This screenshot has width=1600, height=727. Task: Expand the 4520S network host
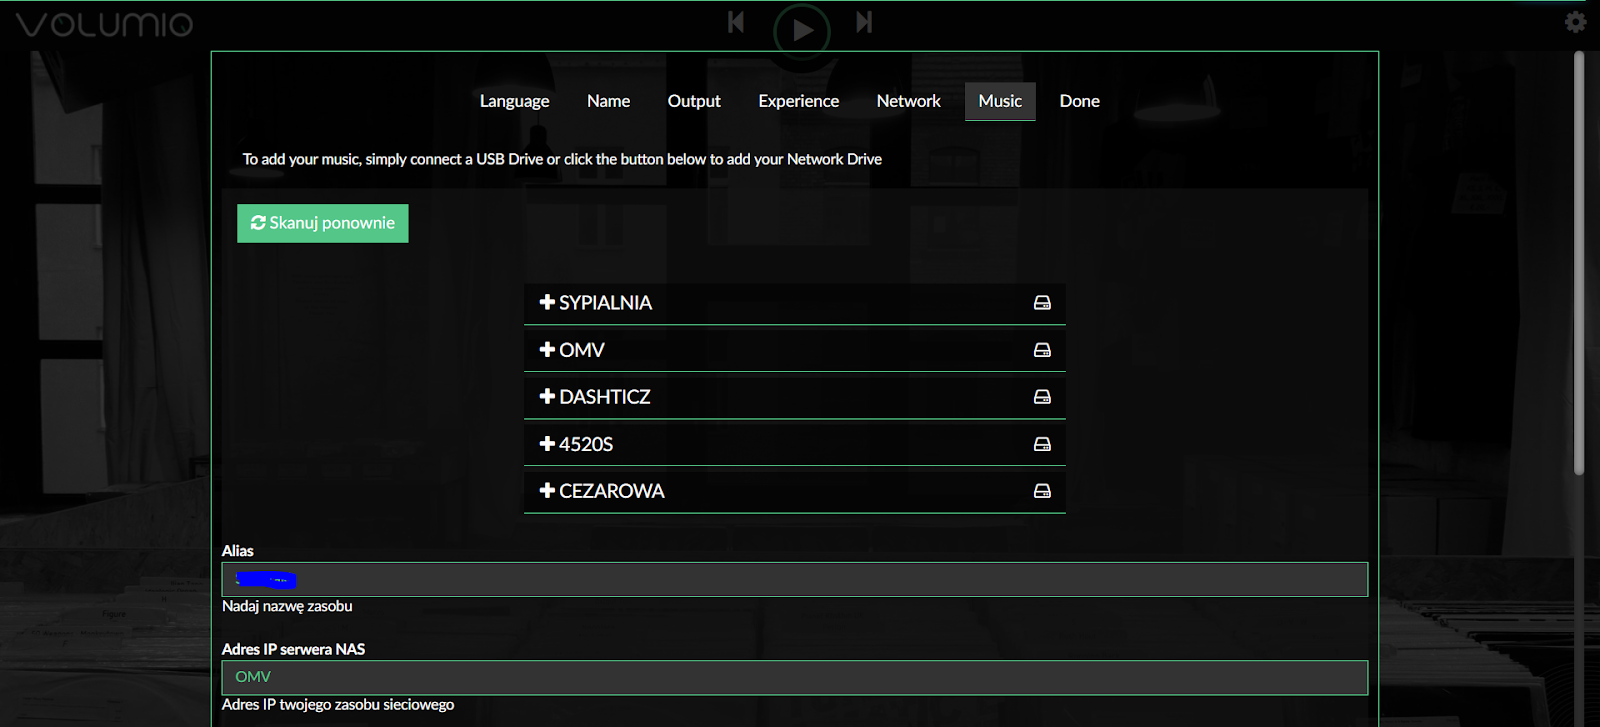[794, 444]
